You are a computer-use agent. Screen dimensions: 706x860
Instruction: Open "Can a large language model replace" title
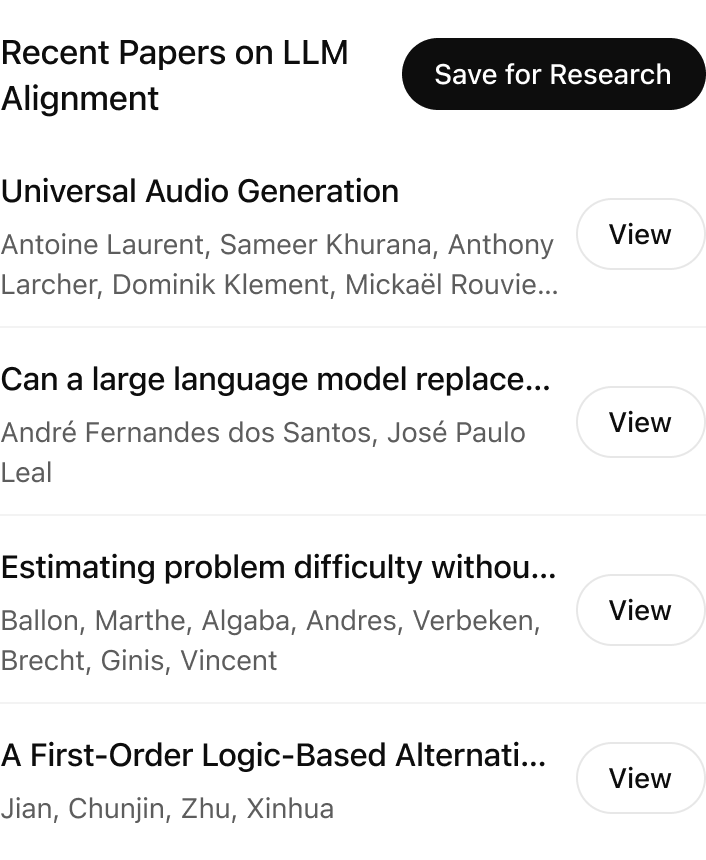click(275, 379)
